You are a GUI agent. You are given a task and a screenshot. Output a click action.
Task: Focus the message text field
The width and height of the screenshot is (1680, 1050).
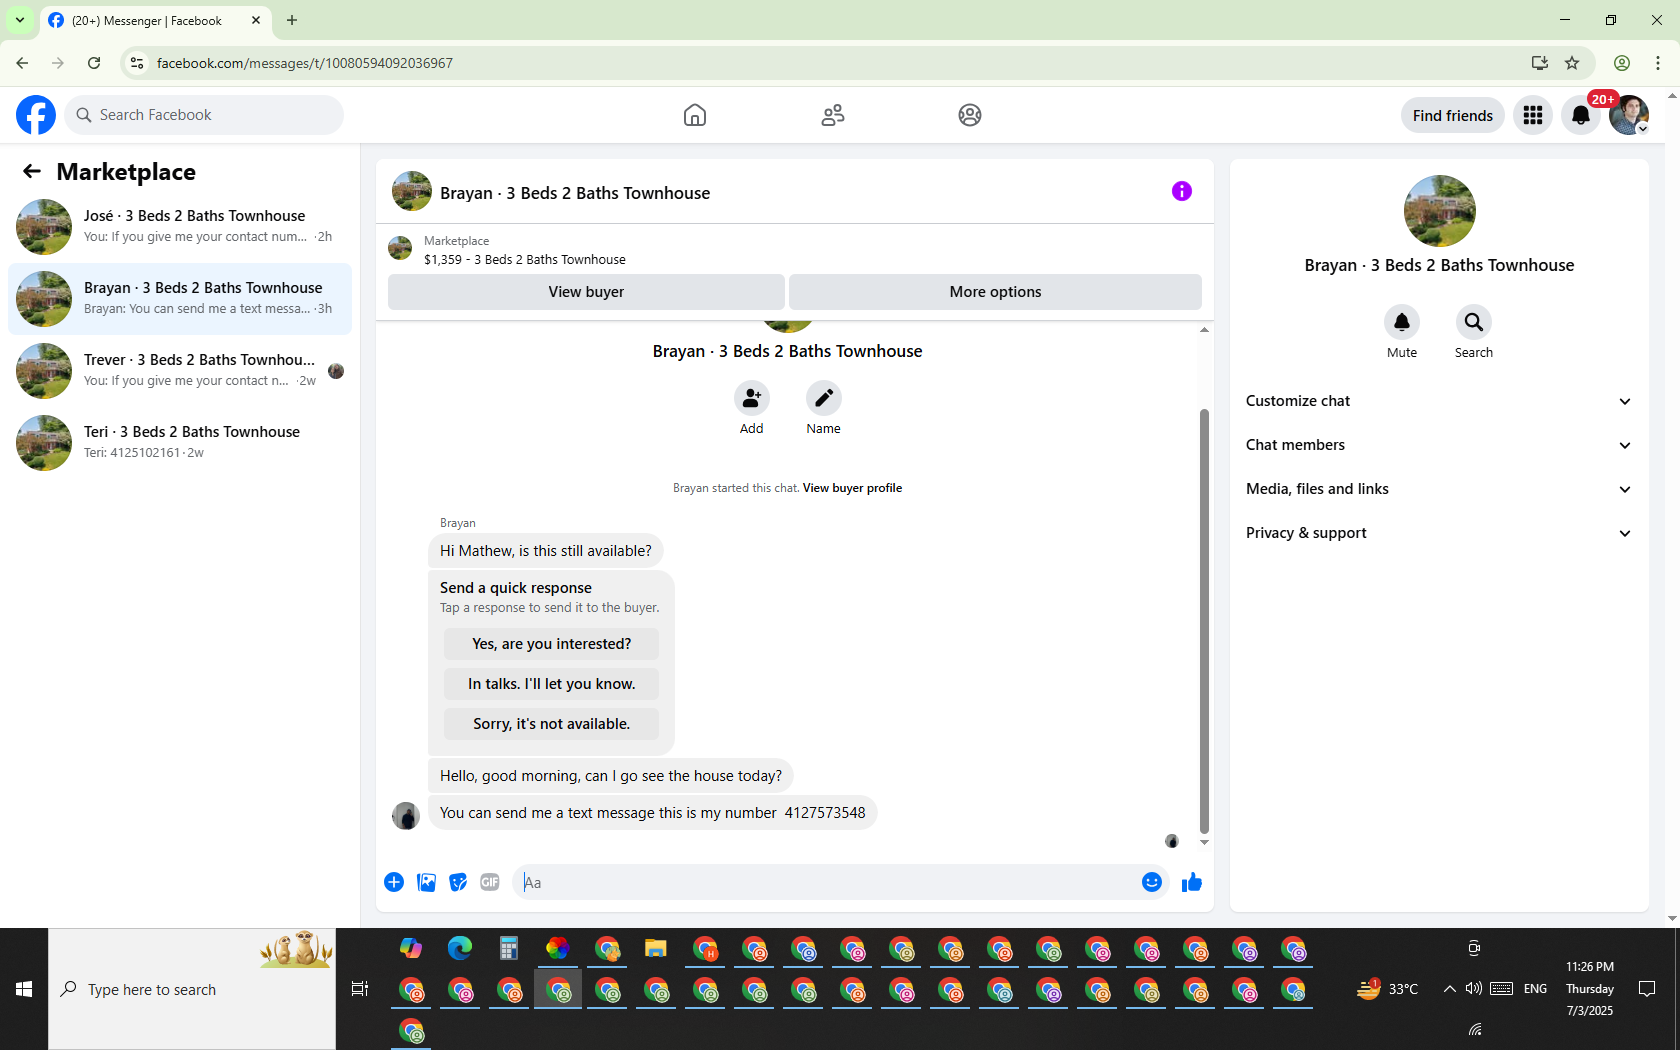[826, 882]
